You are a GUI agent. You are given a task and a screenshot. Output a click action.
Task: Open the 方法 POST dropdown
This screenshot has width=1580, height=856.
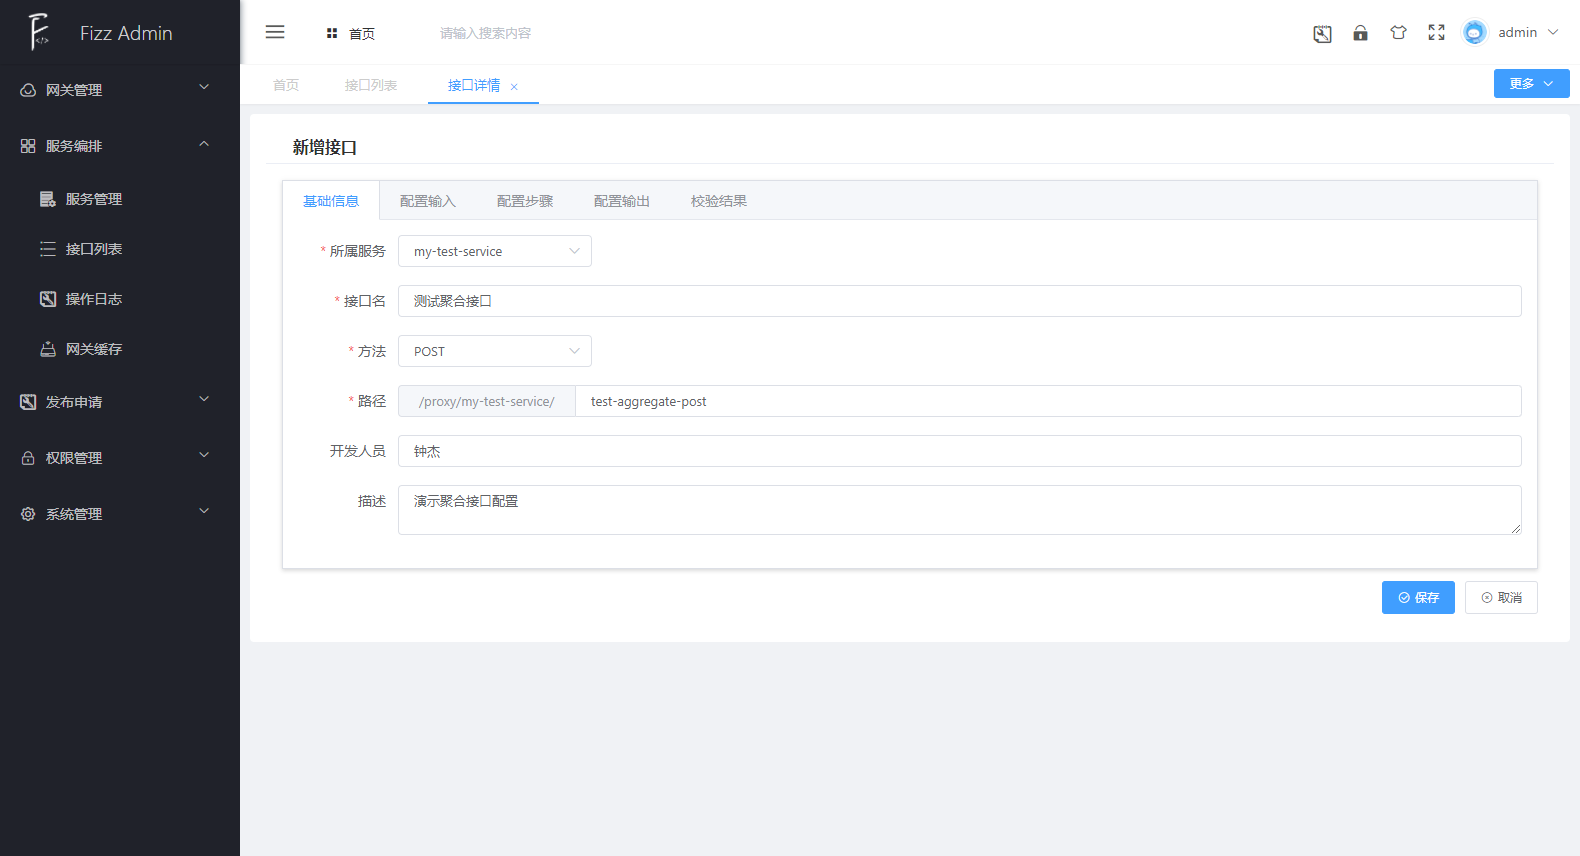point(494,351)
